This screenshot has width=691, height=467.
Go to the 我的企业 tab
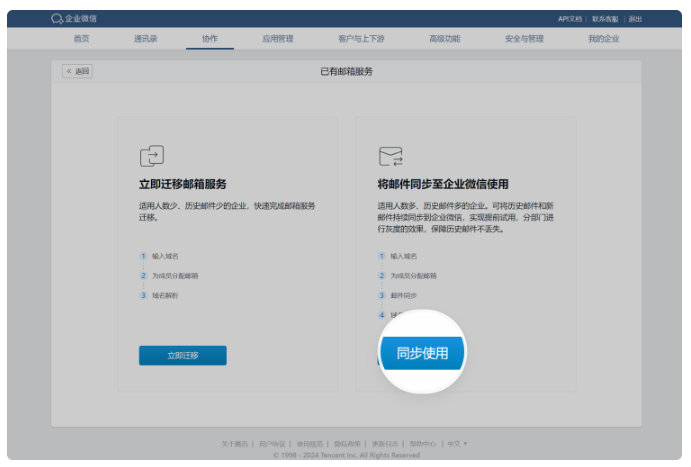pyautogui.click(x=603, y=39)
